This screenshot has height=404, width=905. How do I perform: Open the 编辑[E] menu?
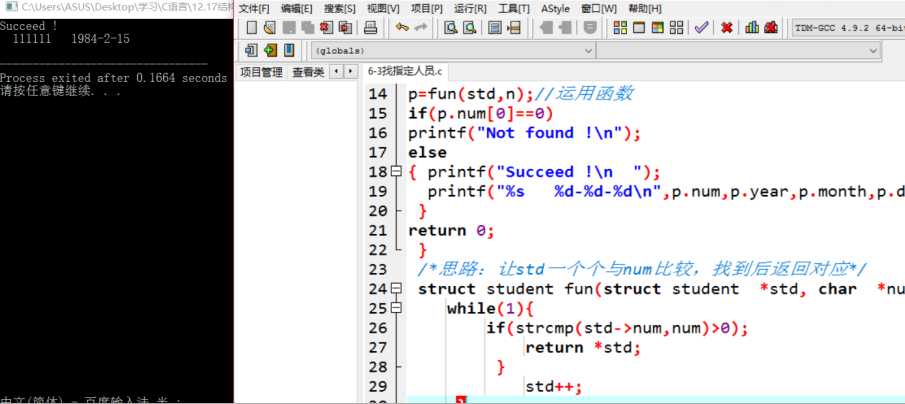click(x=297, y=9)
